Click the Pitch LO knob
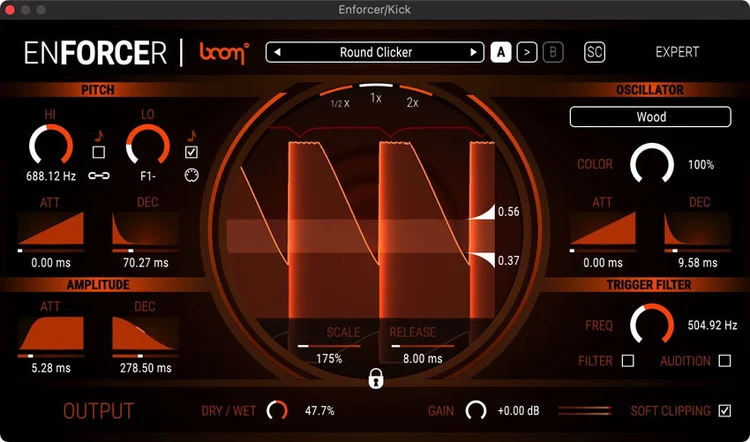 (x=147, y=145)
